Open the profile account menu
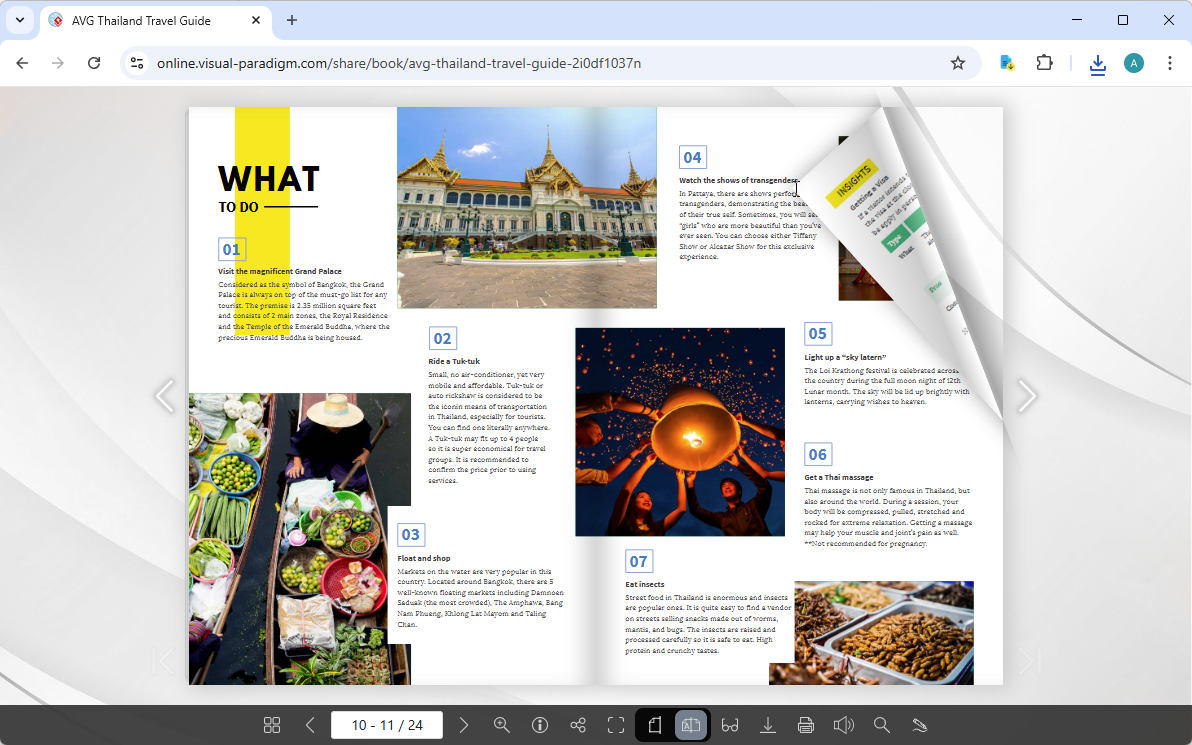Screen dimensions: 1192x745 [x=1133, y=62]
